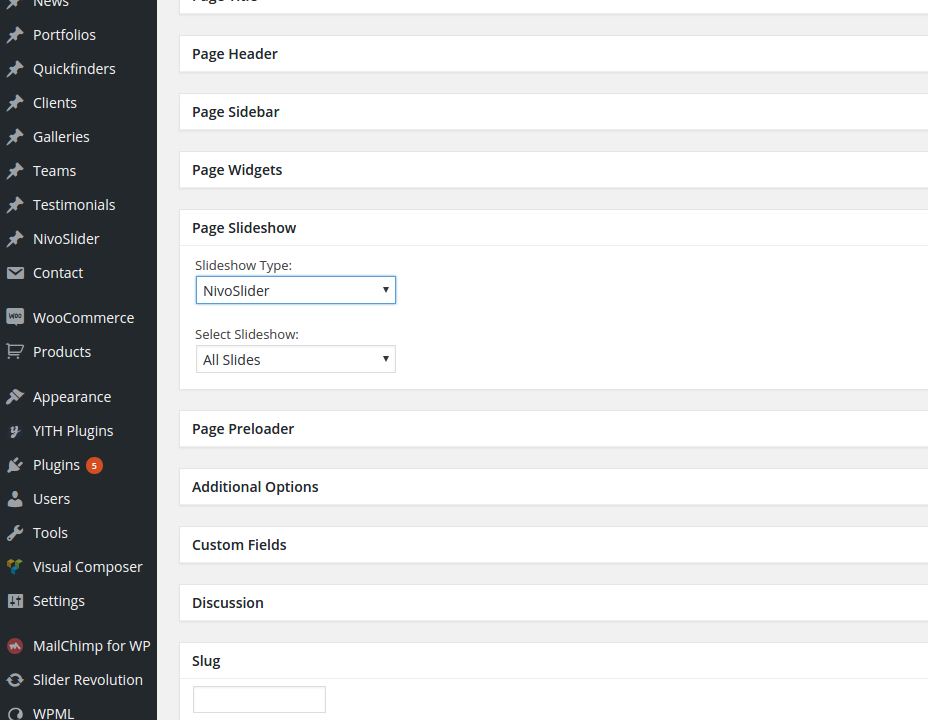Open the Select Slideshow dropdown
Screen dimensions: 928x720
pos(295,360)
